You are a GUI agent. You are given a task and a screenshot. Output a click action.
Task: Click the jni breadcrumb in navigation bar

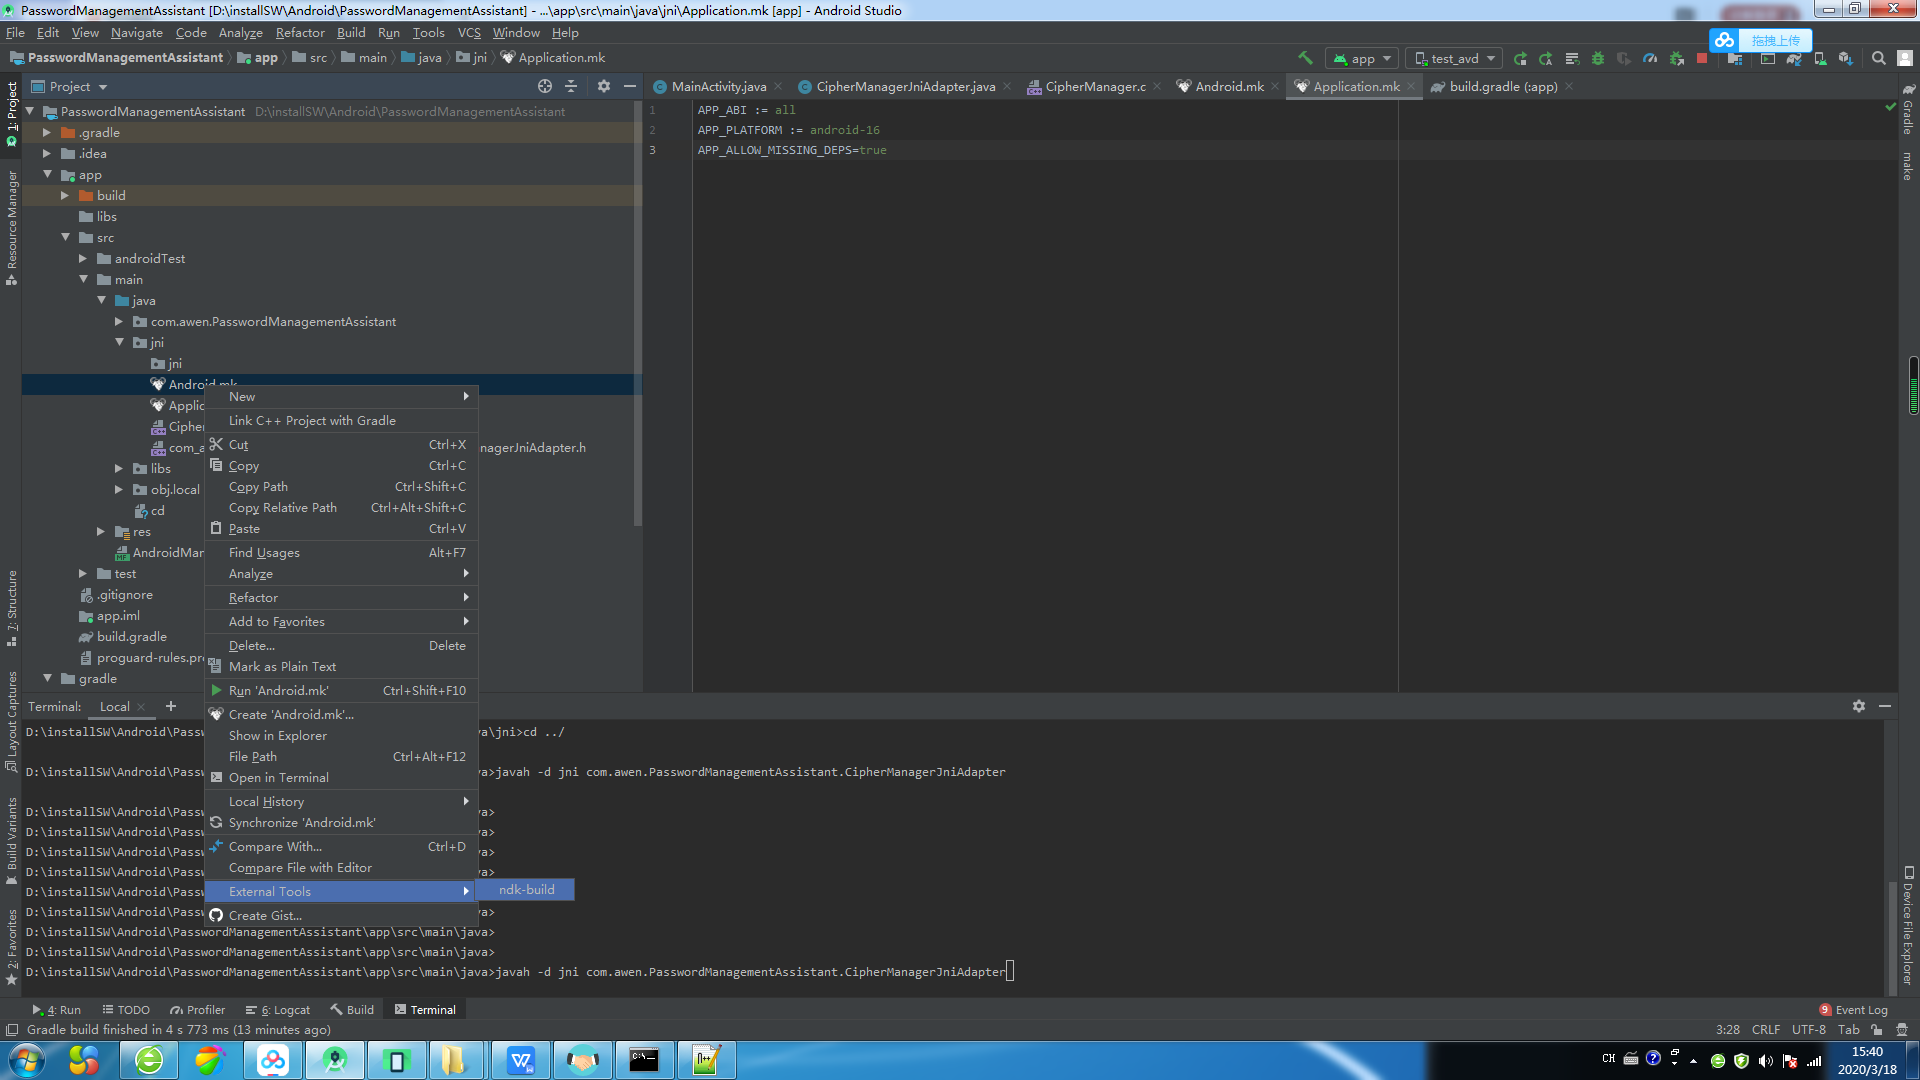point(472,58)
